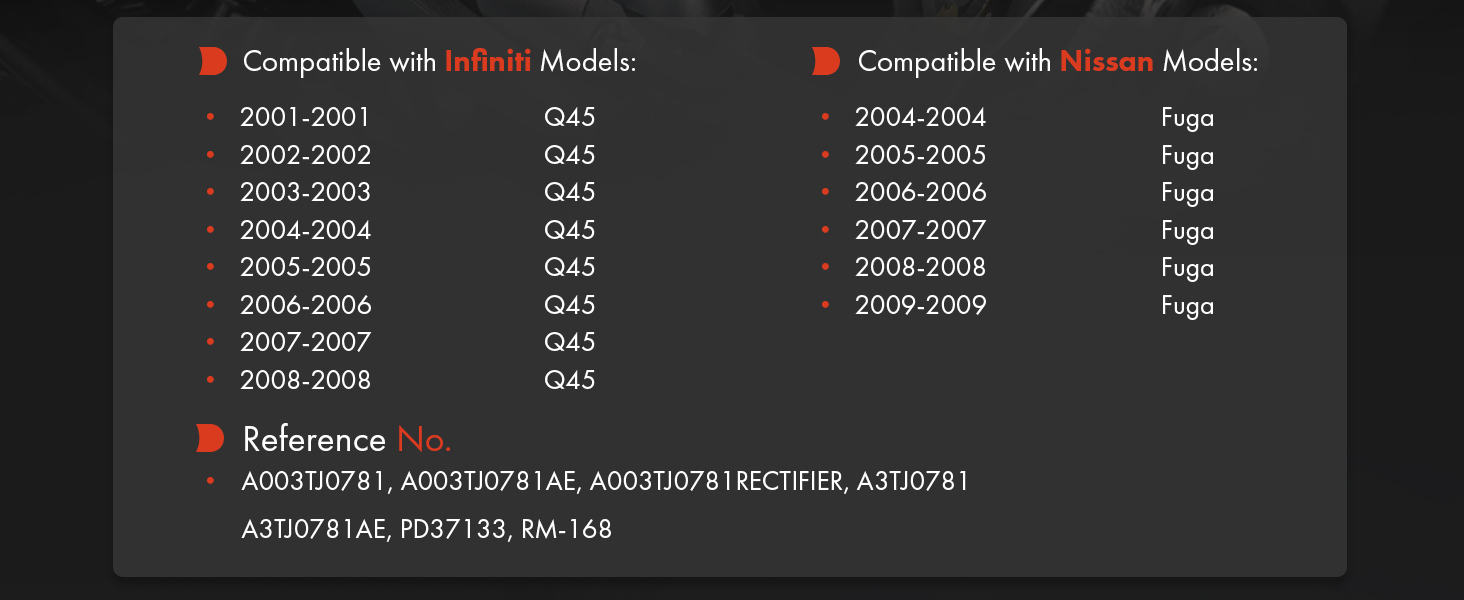Click the red bullet before 2007-2007 Fuga

pos(825,230)
